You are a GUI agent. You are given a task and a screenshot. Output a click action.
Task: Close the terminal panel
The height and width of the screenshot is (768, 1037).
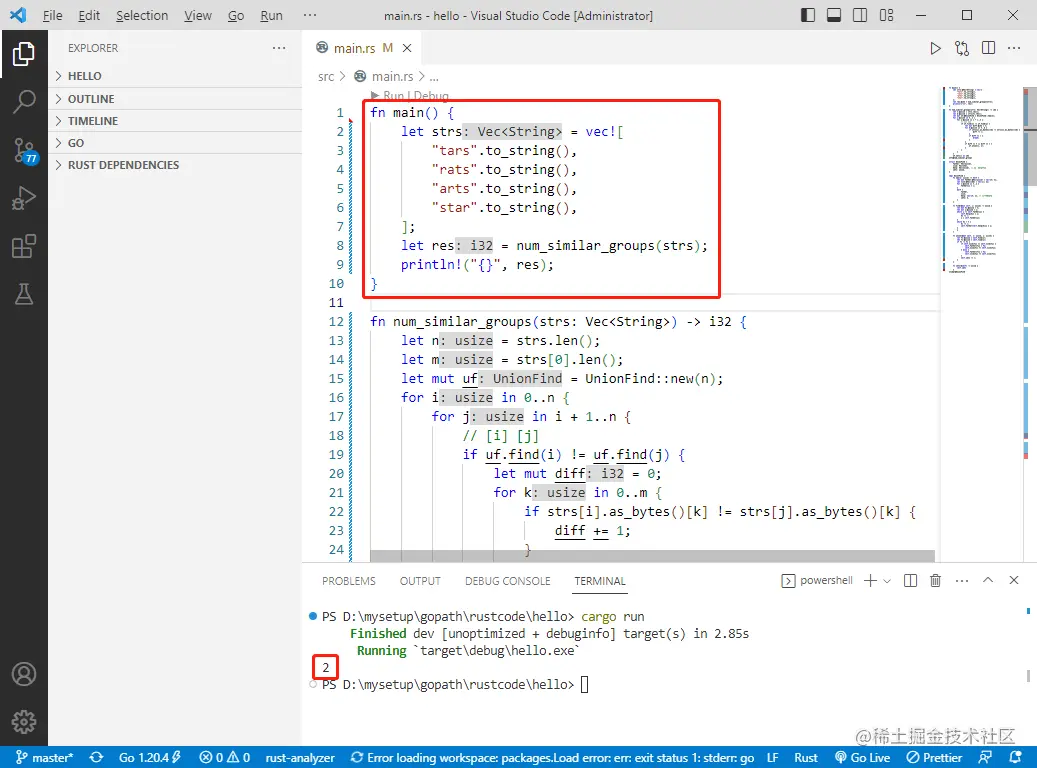[1014, 580]
